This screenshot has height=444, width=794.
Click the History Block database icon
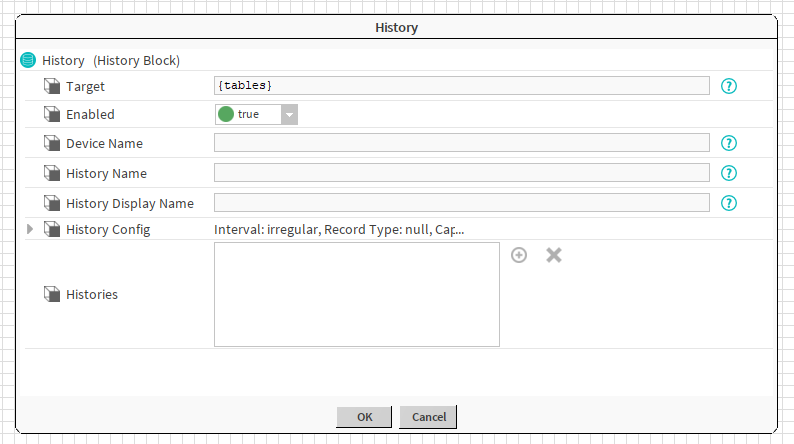pos(28,61)
